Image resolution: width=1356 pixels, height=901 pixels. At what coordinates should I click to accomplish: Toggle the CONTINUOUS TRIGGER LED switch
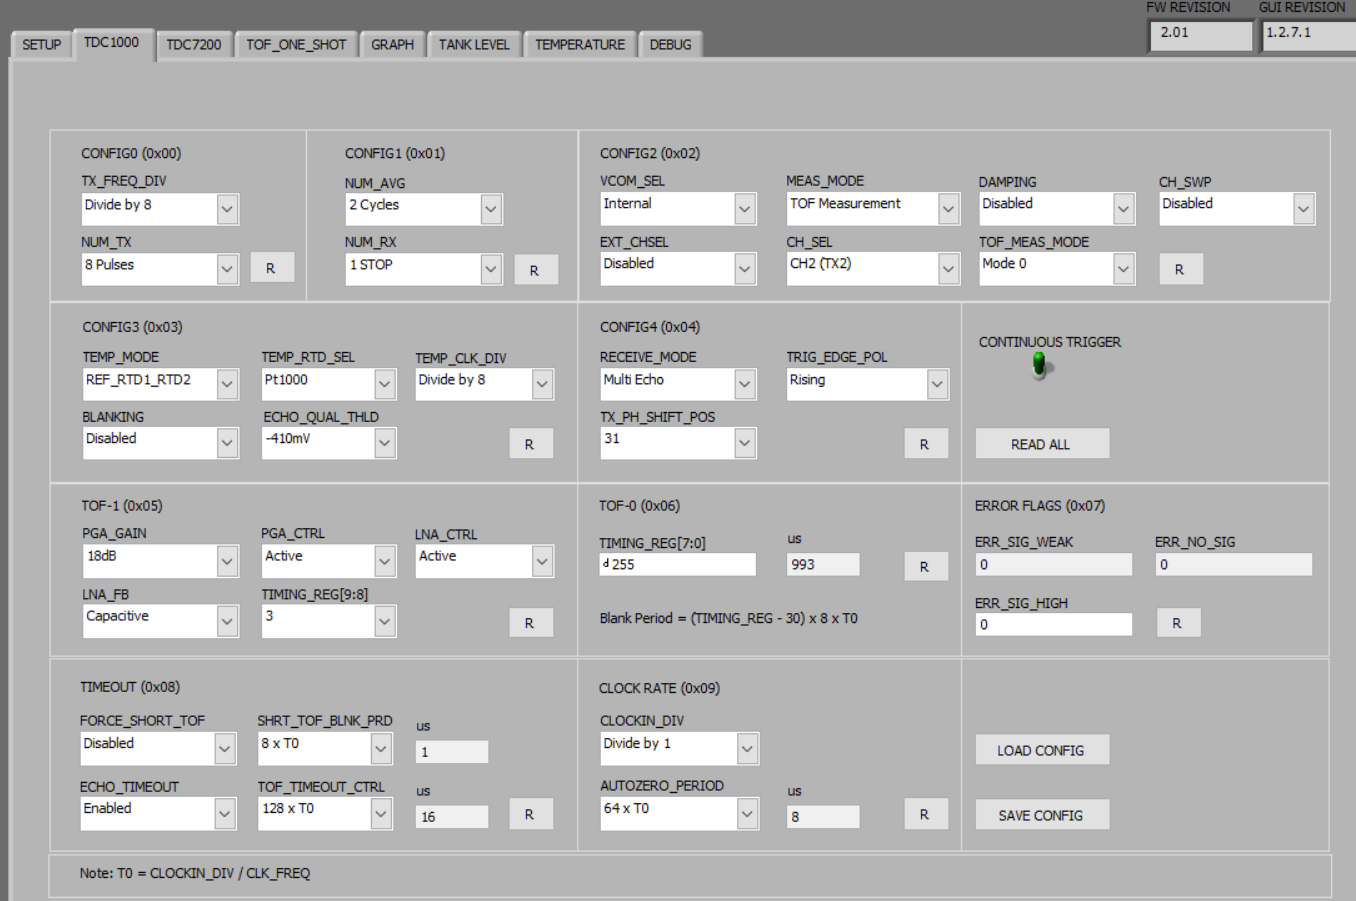tap(1040, 365)
